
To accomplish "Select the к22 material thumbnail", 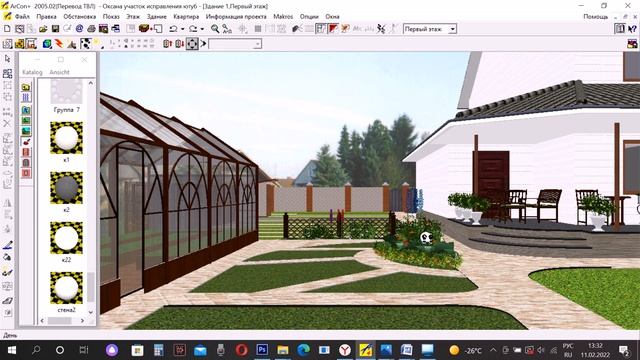I will pyautogui.click(x=66, y=238).
